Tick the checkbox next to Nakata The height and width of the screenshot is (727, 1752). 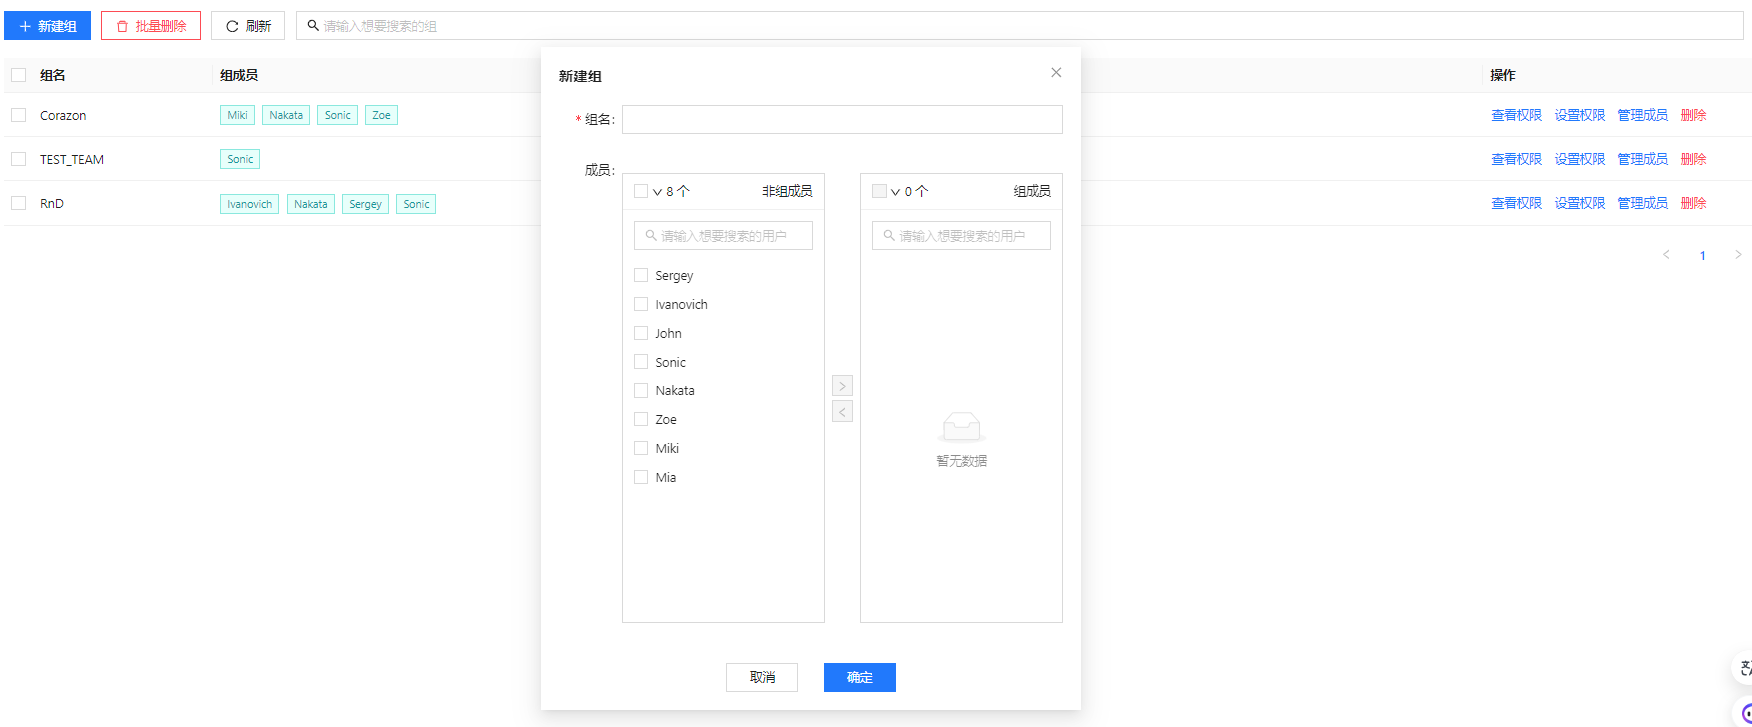641,391
